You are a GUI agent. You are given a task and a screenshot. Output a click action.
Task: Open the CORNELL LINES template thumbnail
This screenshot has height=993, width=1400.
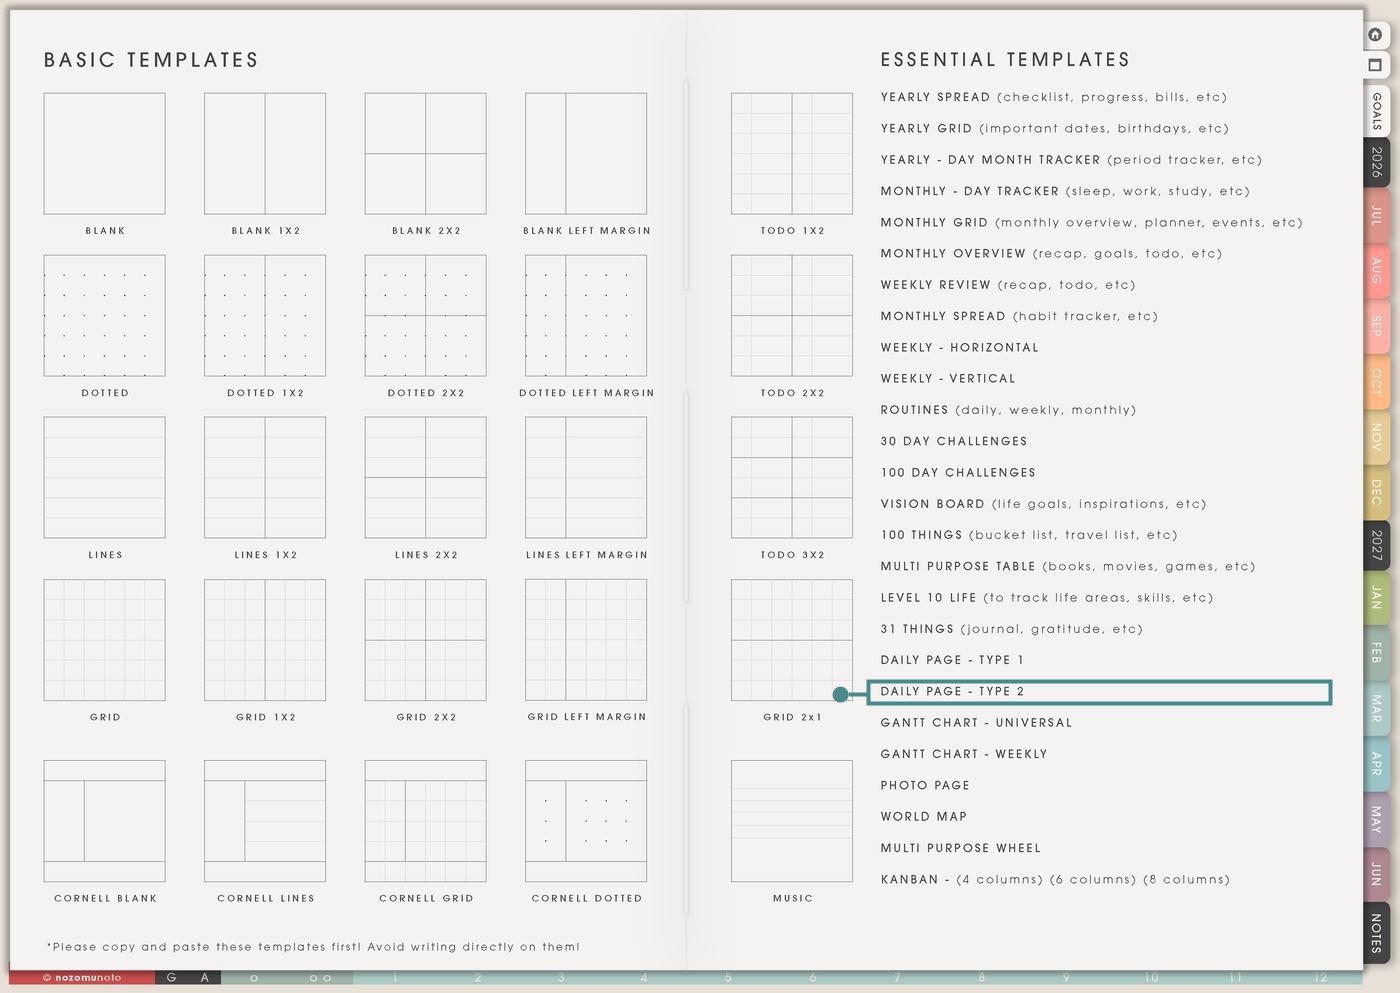265,821
